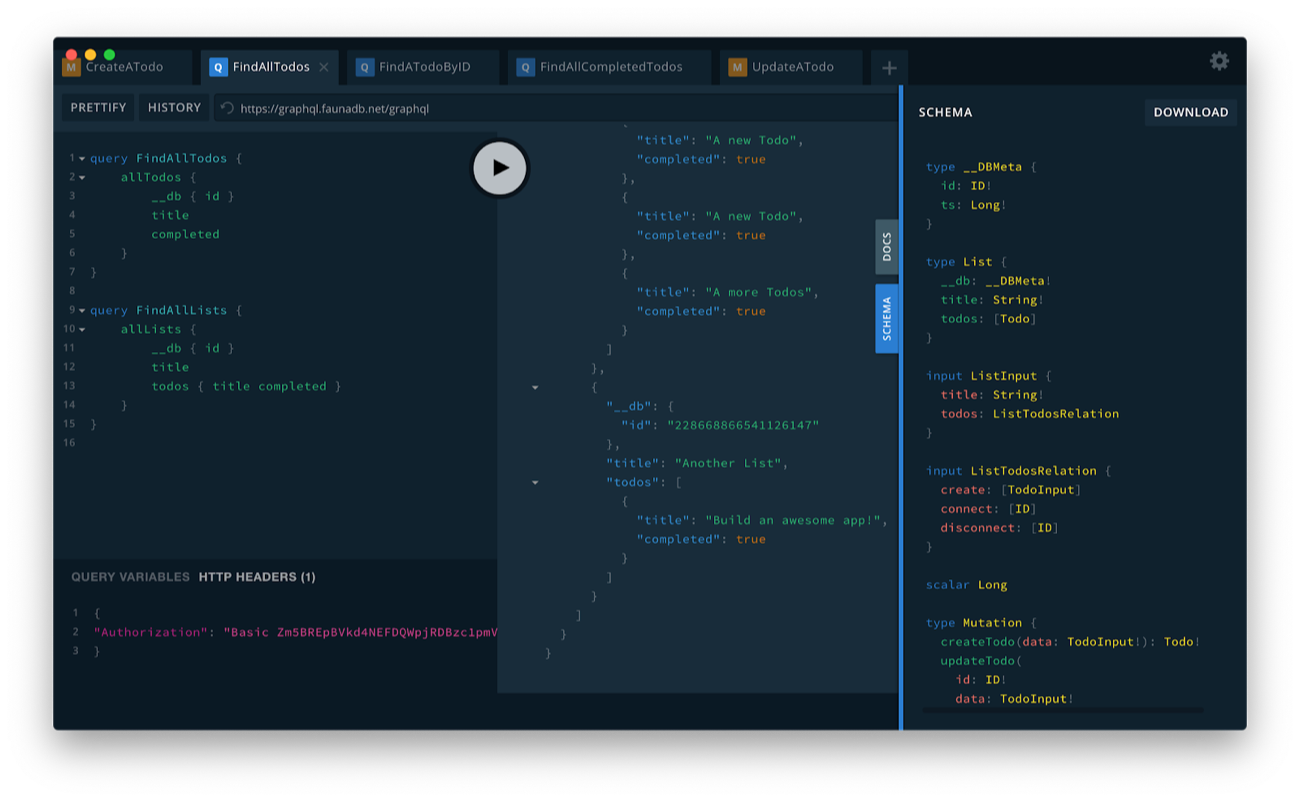
Task: Click the Q icon on the FindAllCompletedTodos tab
Action: (x=525, y=67)
